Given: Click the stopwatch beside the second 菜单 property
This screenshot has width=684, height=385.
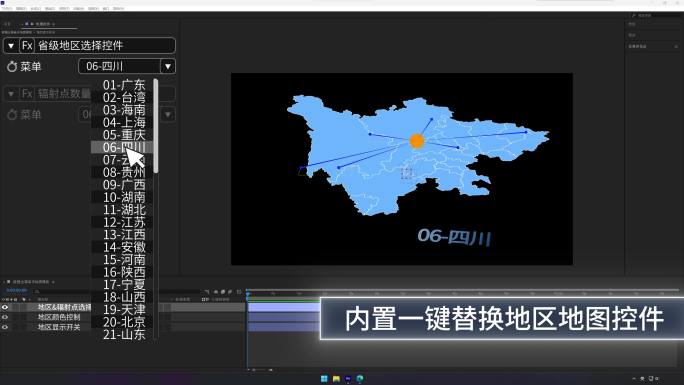Looking at the screenshot, I should click(12, 115).
